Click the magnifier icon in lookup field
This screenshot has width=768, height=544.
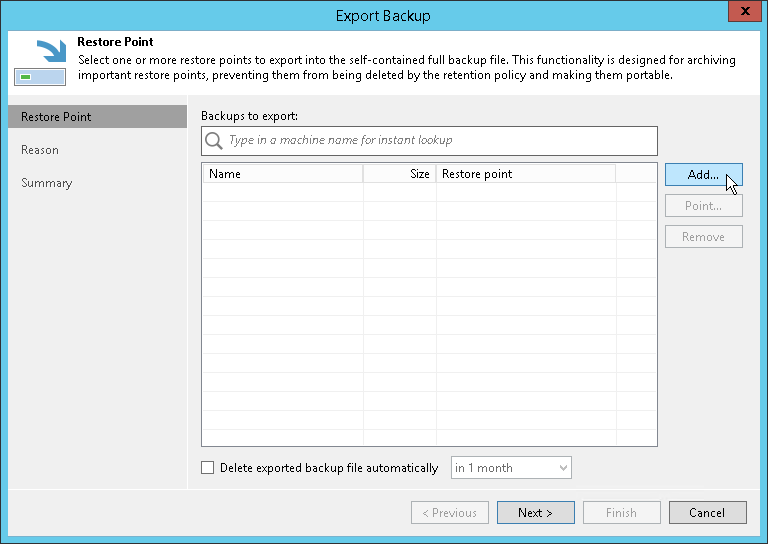click(213, 141)
